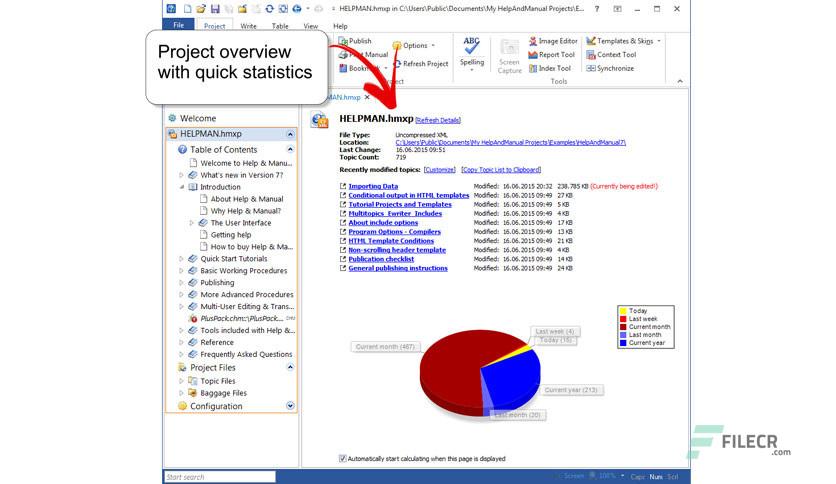Click the Start search input field
Image resolution: width=836 pixels, height=484 pixels.
[220, 477]
